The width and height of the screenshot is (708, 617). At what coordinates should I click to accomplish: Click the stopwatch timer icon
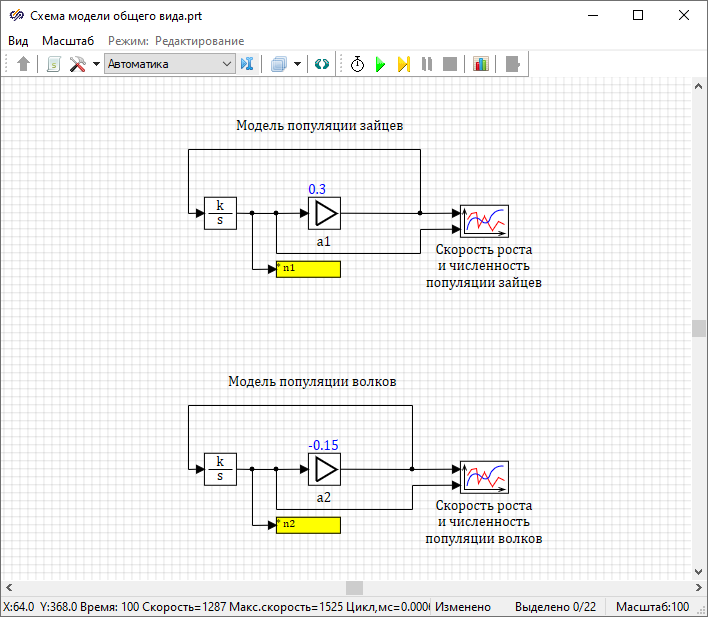[357, 64]
